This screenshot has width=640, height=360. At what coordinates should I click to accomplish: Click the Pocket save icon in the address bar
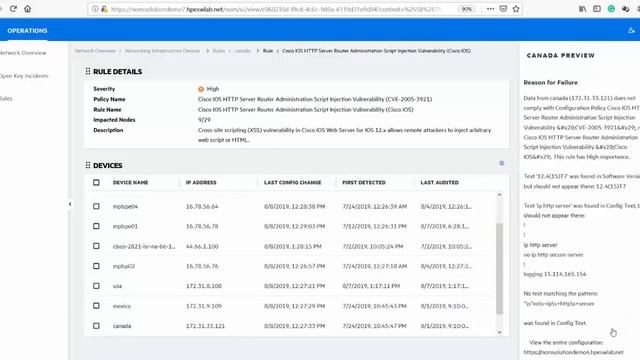[x=503, y=9]
